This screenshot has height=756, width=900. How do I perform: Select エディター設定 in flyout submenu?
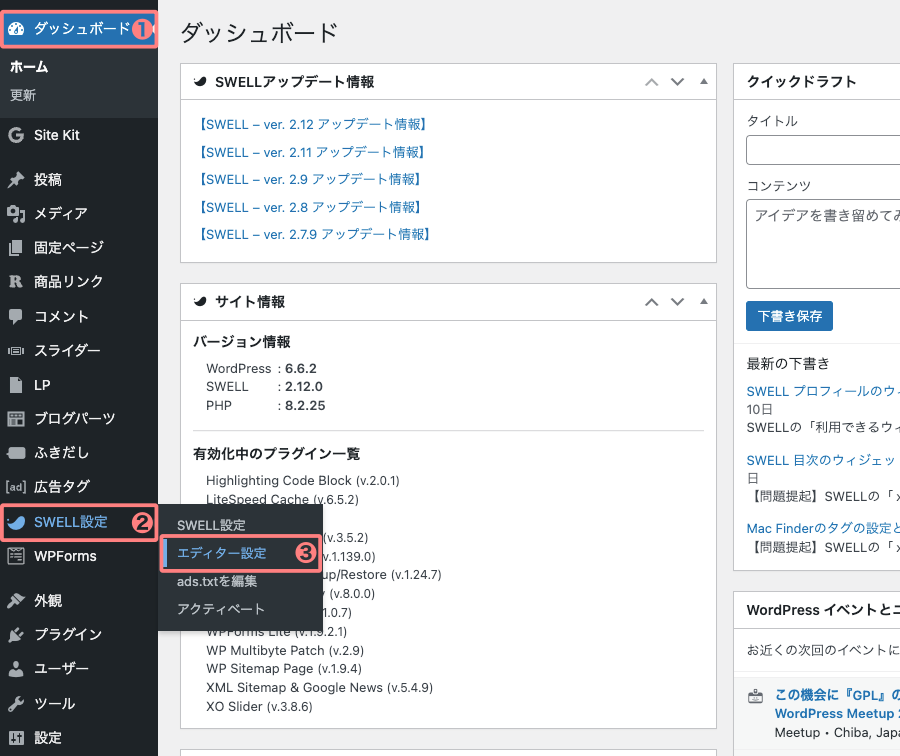click(x=222, y=553)
